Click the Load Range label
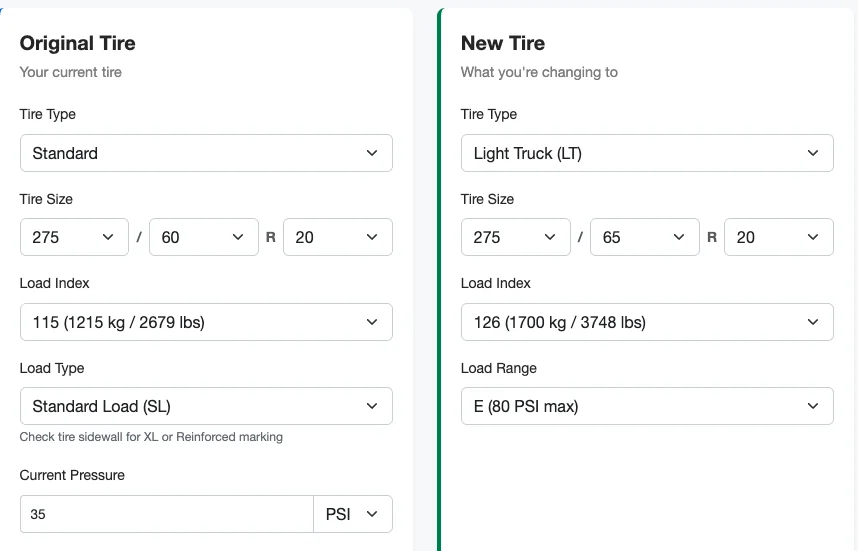The width and height of the screenshot is (858, 551). (498, 368)
